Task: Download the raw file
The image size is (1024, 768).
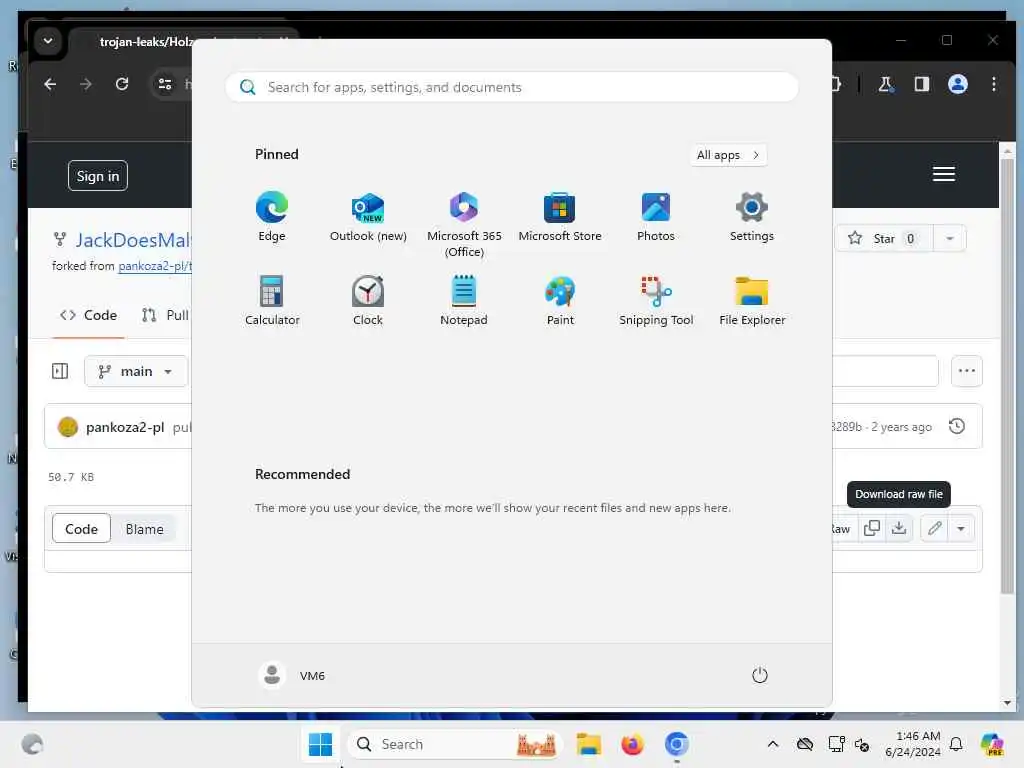Action: (x=899, y=528)
